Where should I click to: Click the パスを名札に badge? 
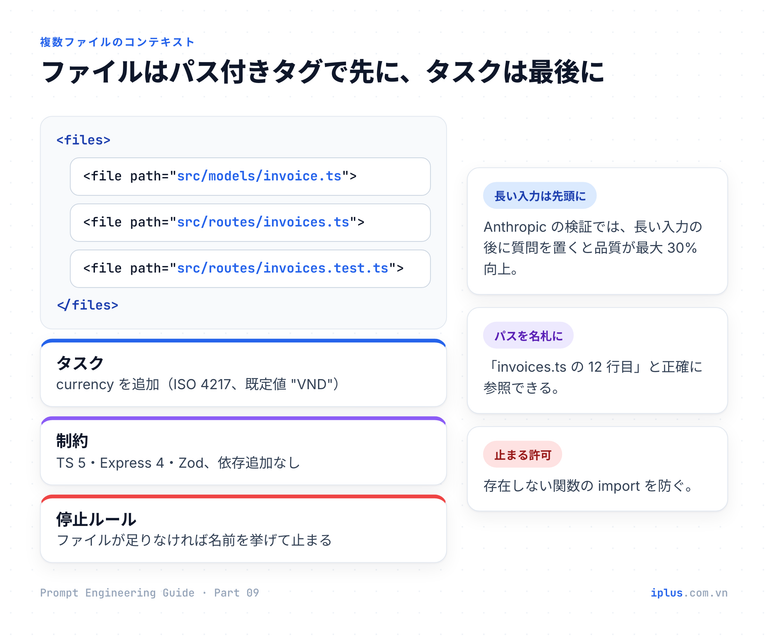(528, 335)
